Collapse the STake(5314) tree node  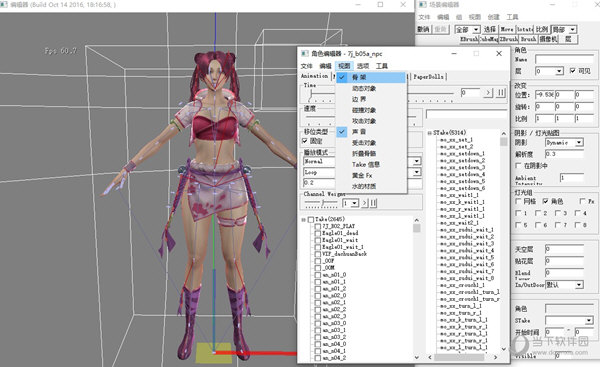coord(430,133)
